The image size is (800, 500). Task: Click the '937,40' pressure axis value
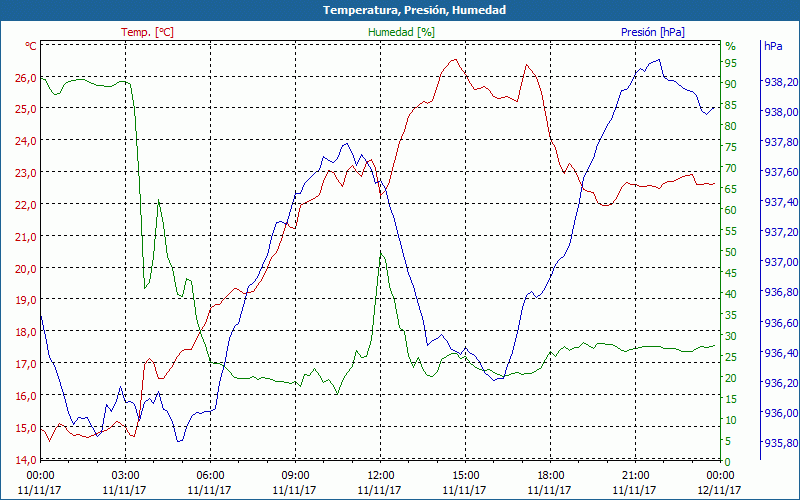pyautogui.click(x=779, y=202)
